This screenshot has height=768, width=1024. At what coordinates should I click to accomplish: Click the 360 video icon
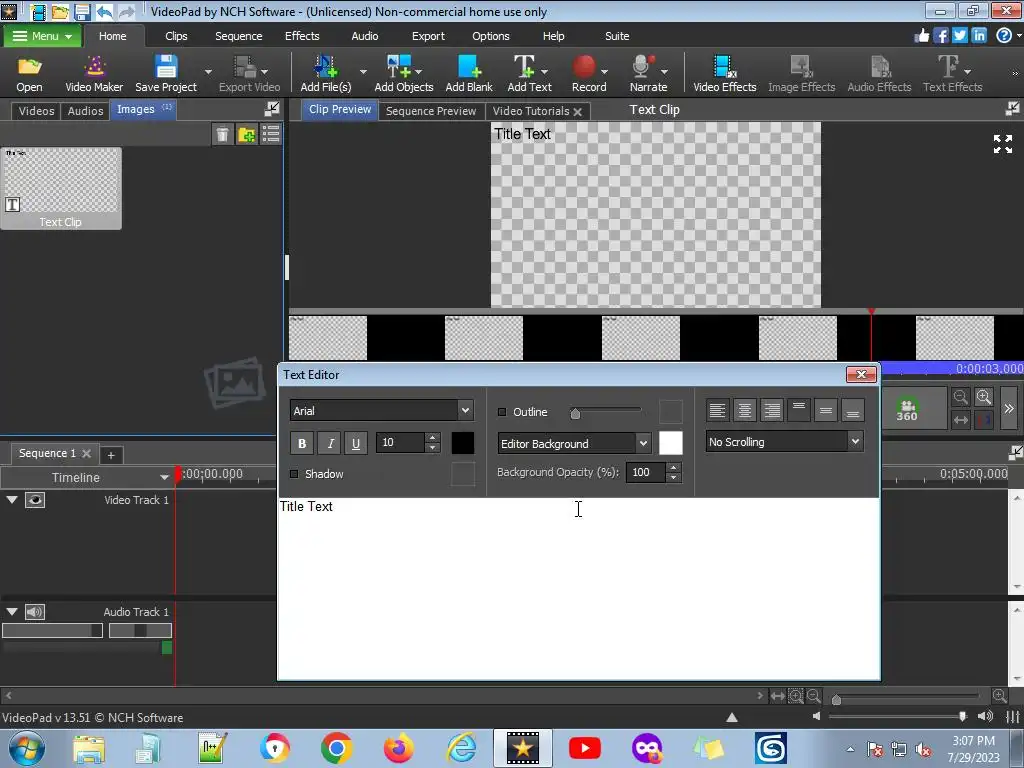click(906, 409)
